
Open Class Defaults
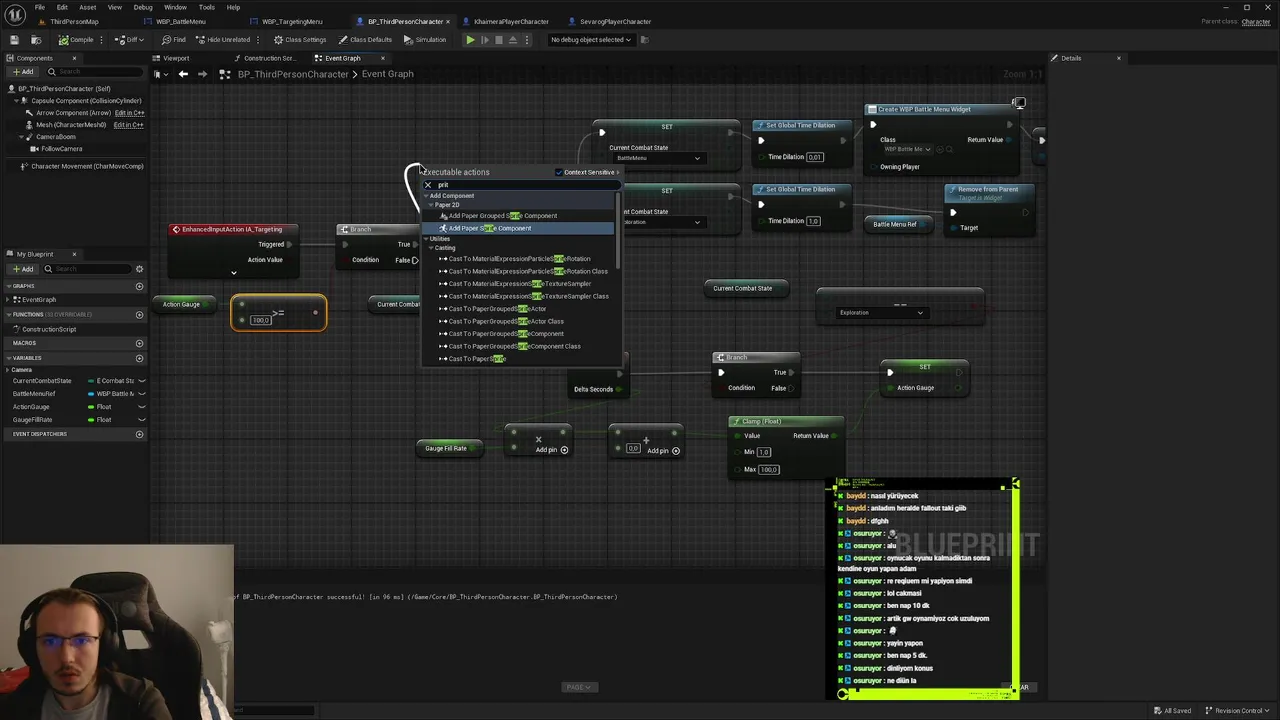365,40
